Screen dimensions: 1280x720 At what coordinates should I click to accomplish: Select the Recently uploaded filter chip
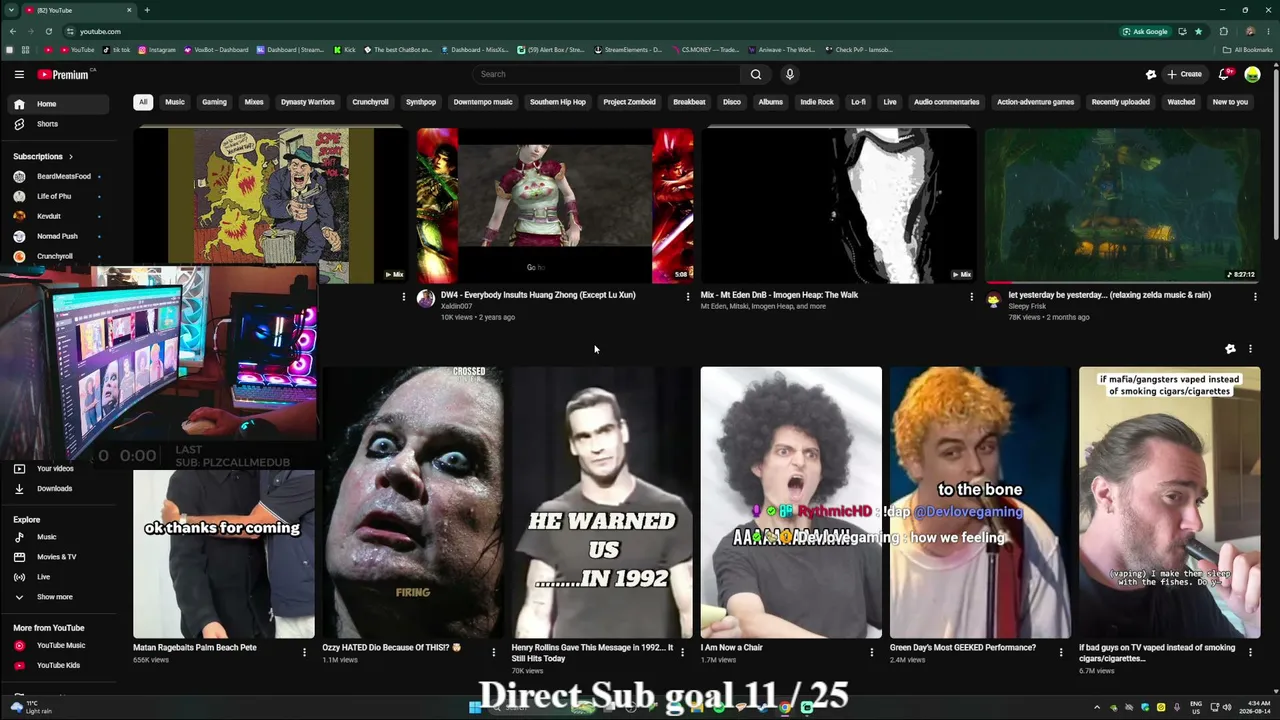tap(1120, 102)
